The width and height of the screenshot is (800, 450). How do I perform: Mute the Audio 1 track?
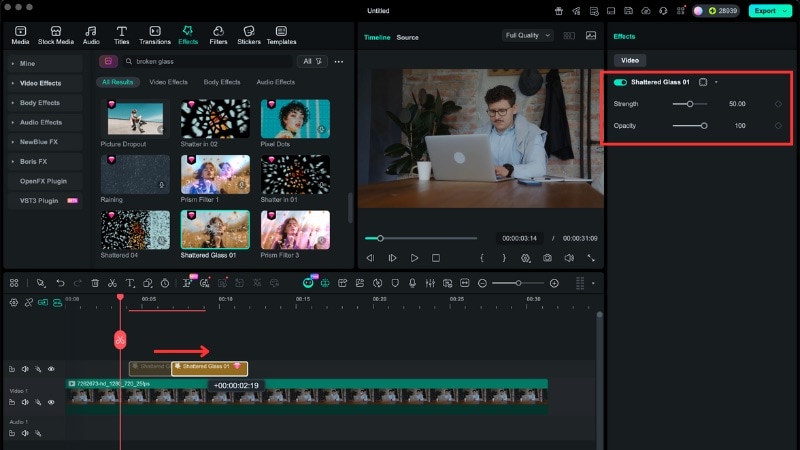point(24,433)
